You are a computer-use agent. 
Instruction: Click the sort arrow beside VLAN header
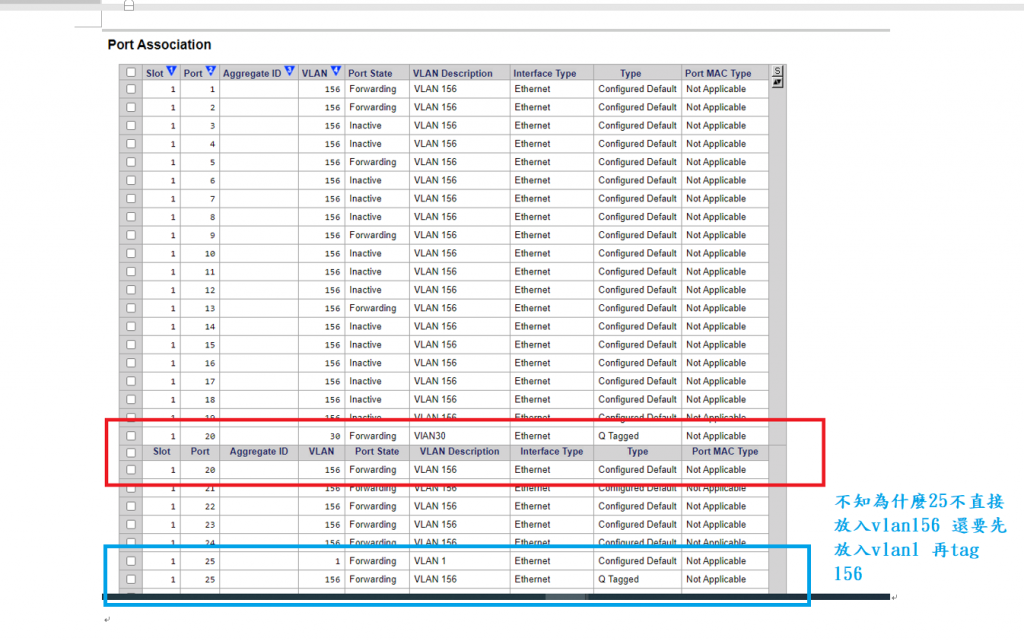click(x=336, y=71)
